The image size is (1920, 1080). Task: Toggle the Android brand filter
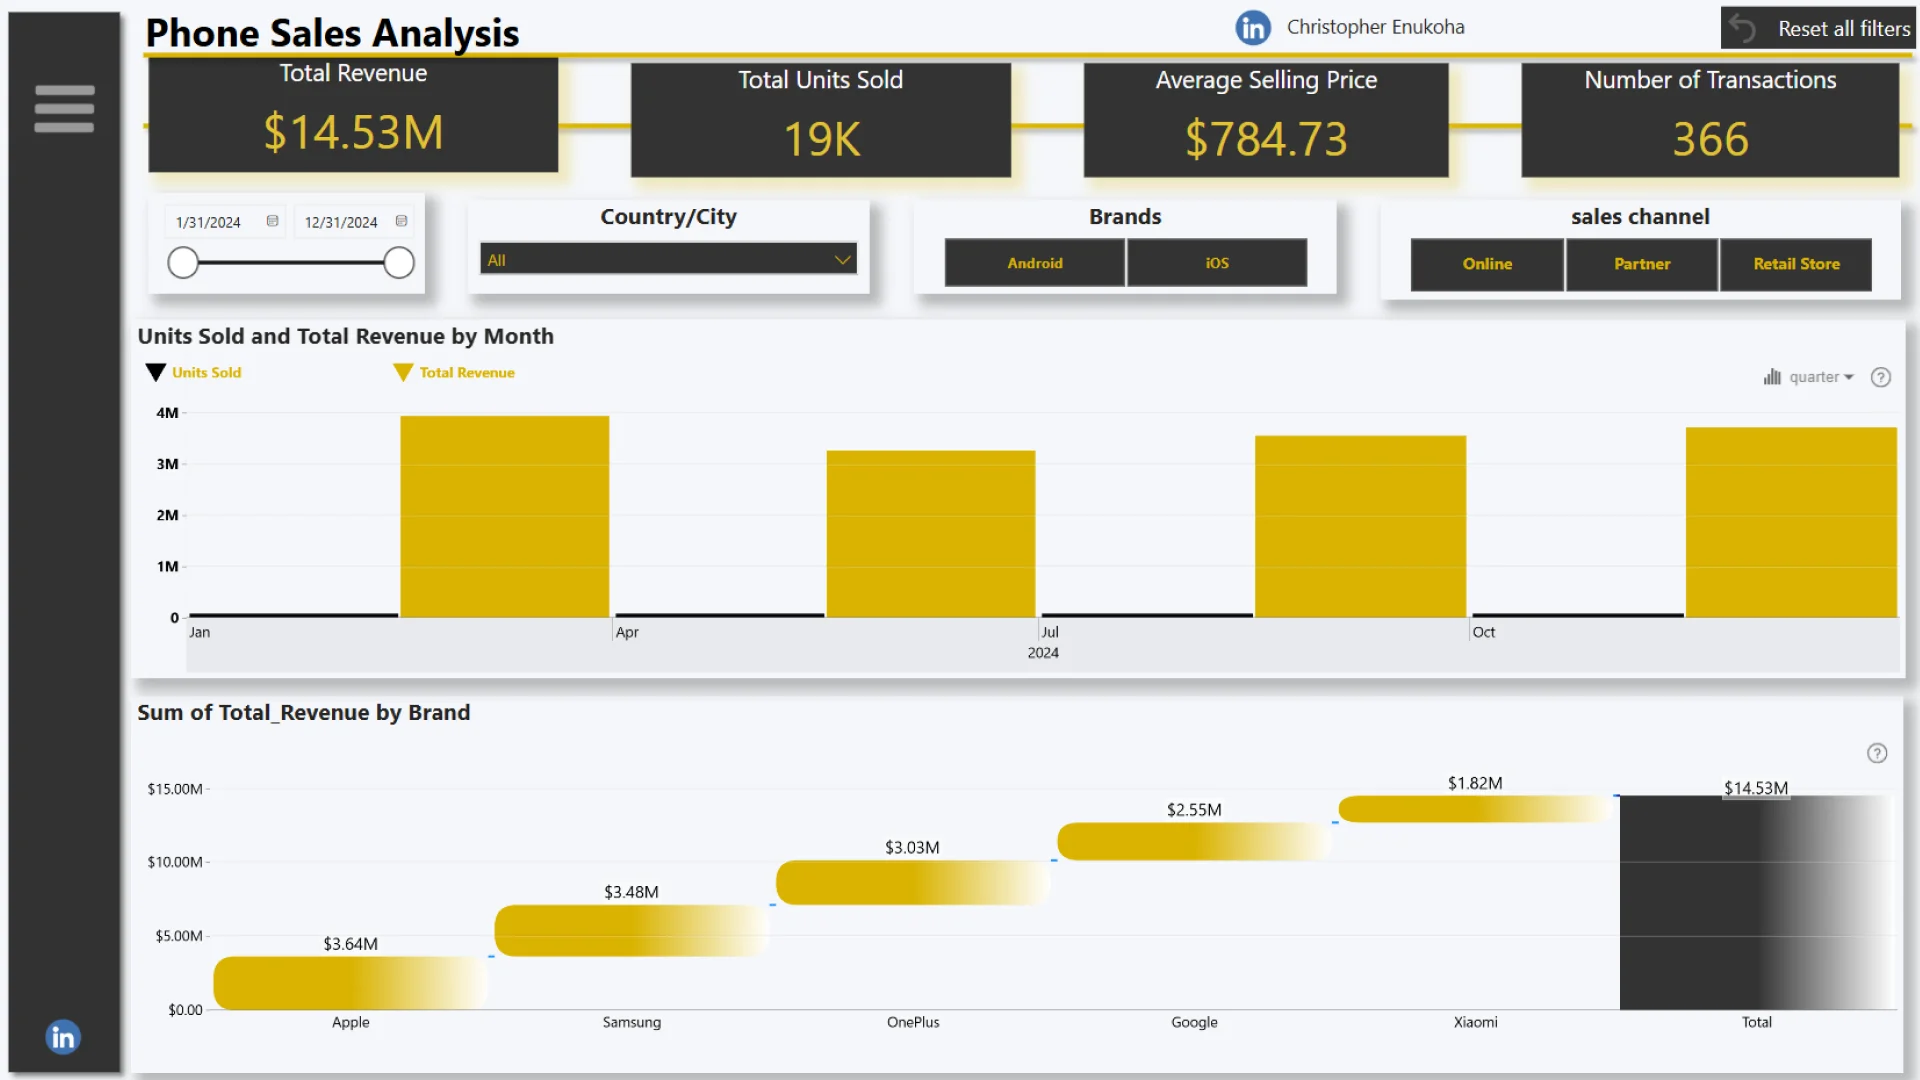click(x=1034, y=263)
